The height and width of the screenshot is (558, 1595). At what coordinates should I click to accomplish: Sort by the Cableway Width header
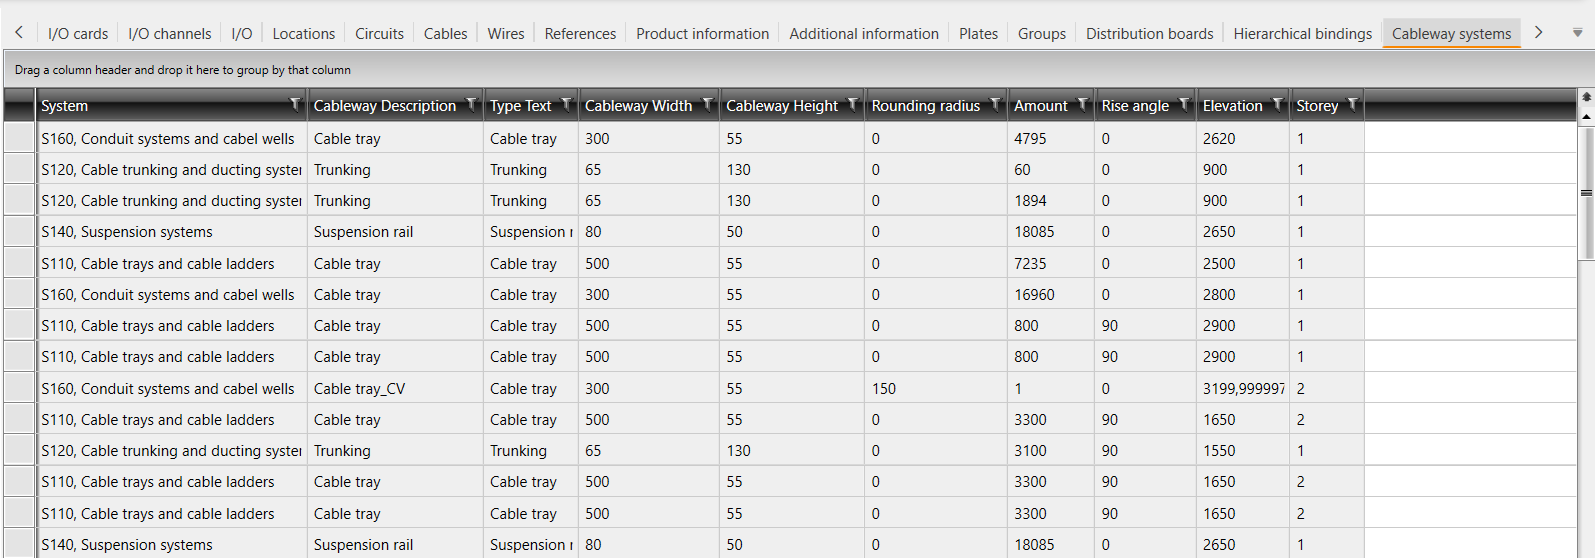638,106
